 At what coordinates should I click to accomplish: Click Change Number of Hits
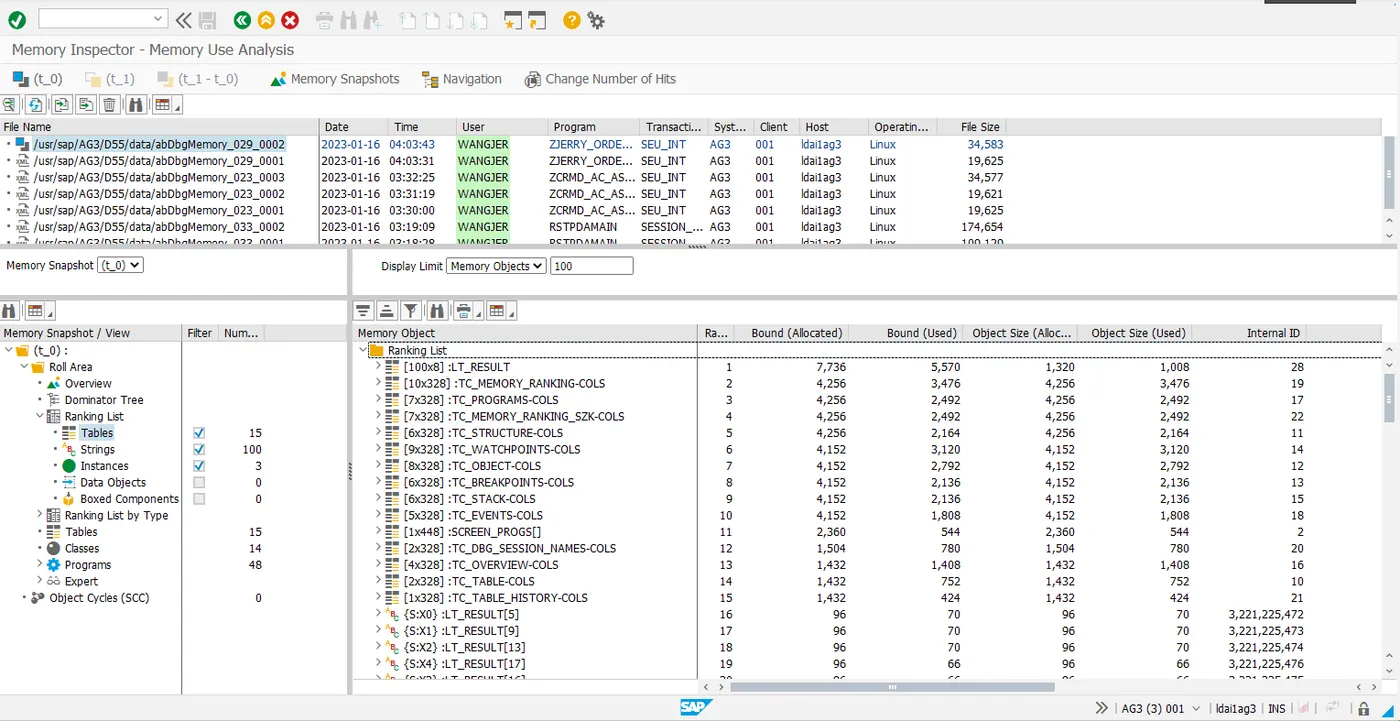600,79
